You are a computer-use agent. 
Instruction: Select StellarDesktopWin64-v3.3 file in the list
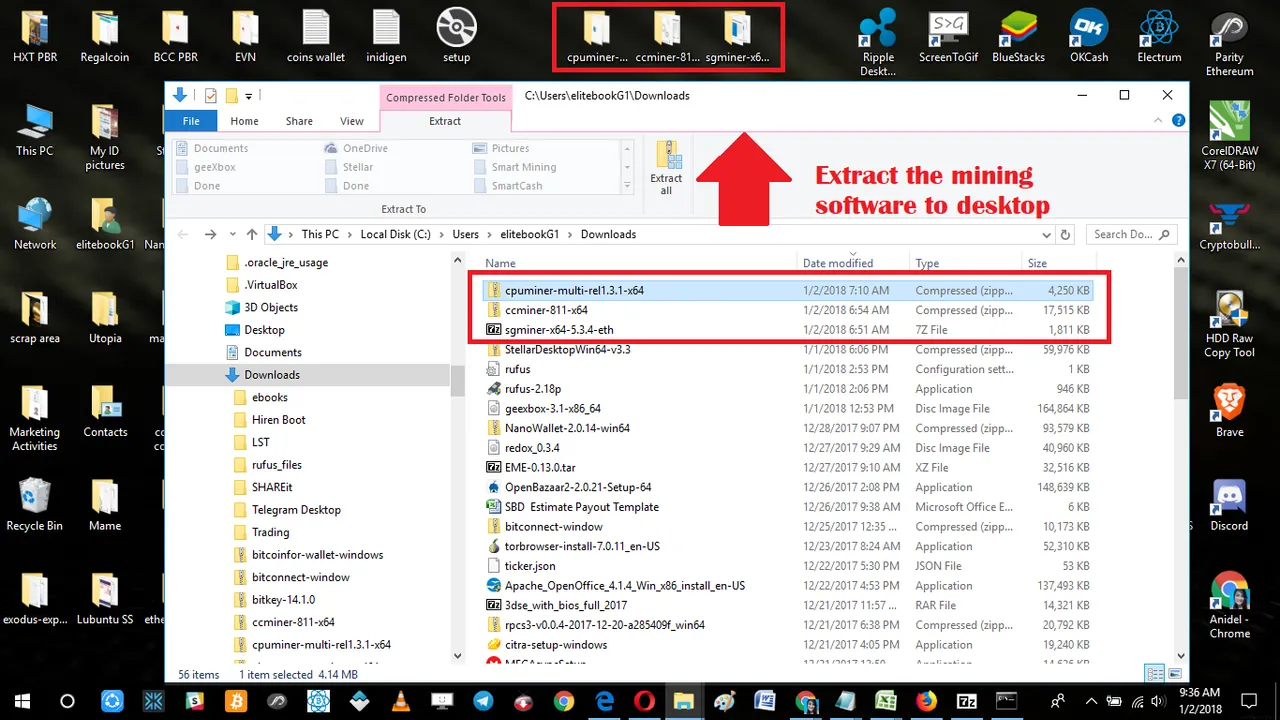789,350
